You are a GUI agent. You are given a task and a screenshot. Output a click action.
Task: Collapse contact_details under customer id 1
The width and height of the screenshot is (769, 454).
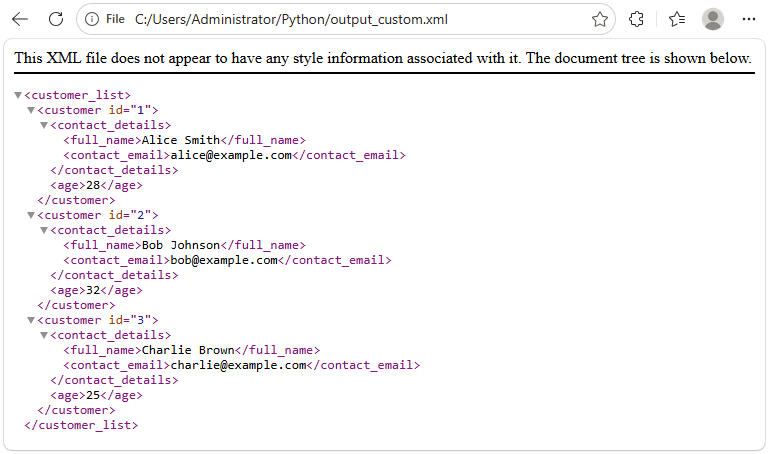coord(44,126)
